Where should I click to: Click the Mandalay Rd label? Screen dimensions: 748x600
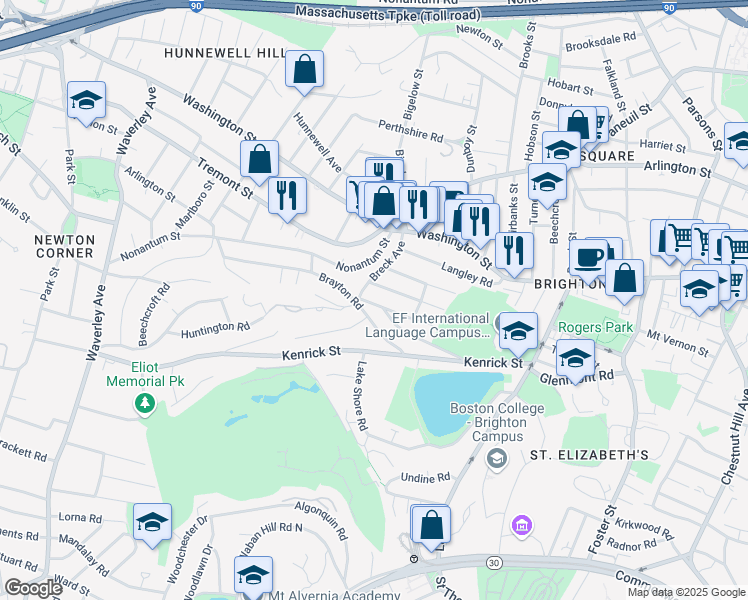[84, 555]
